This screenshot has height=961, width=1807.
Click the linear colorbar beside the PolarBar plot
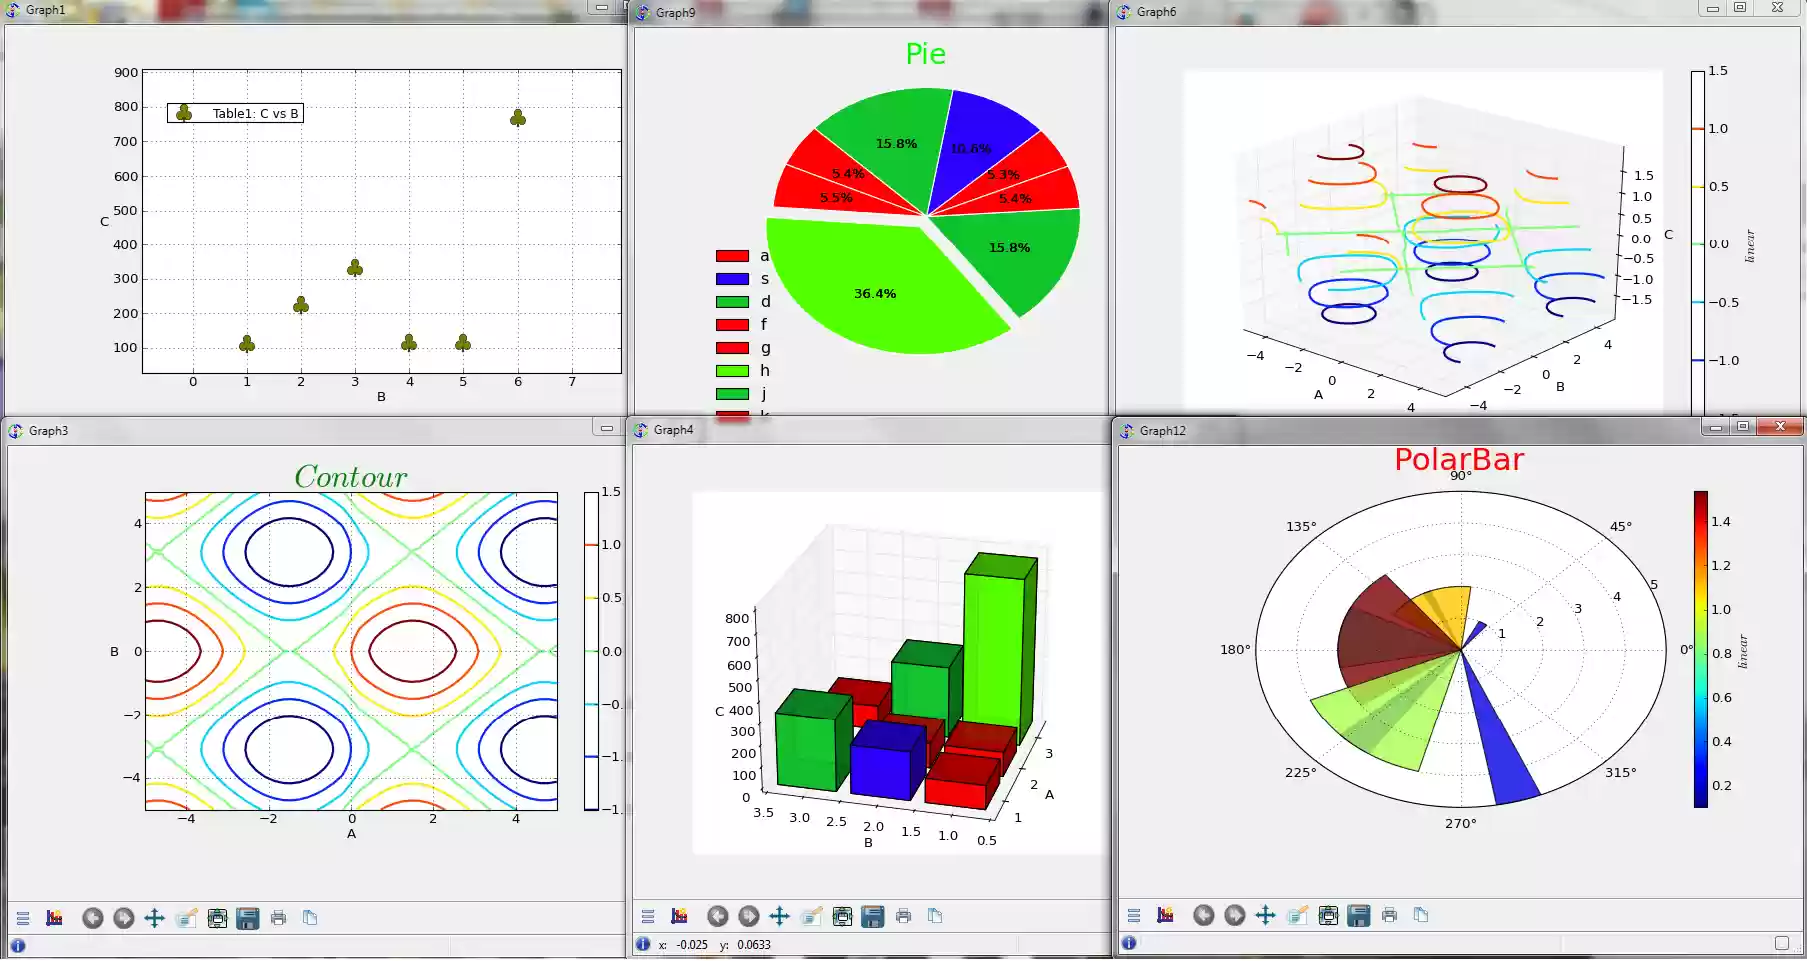click(1703, 650)
